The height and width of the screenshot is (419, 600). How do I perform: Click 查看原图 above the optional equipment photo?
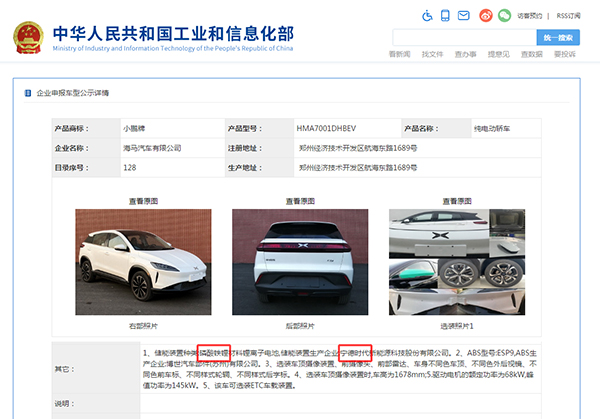click(x=457, y=201)
